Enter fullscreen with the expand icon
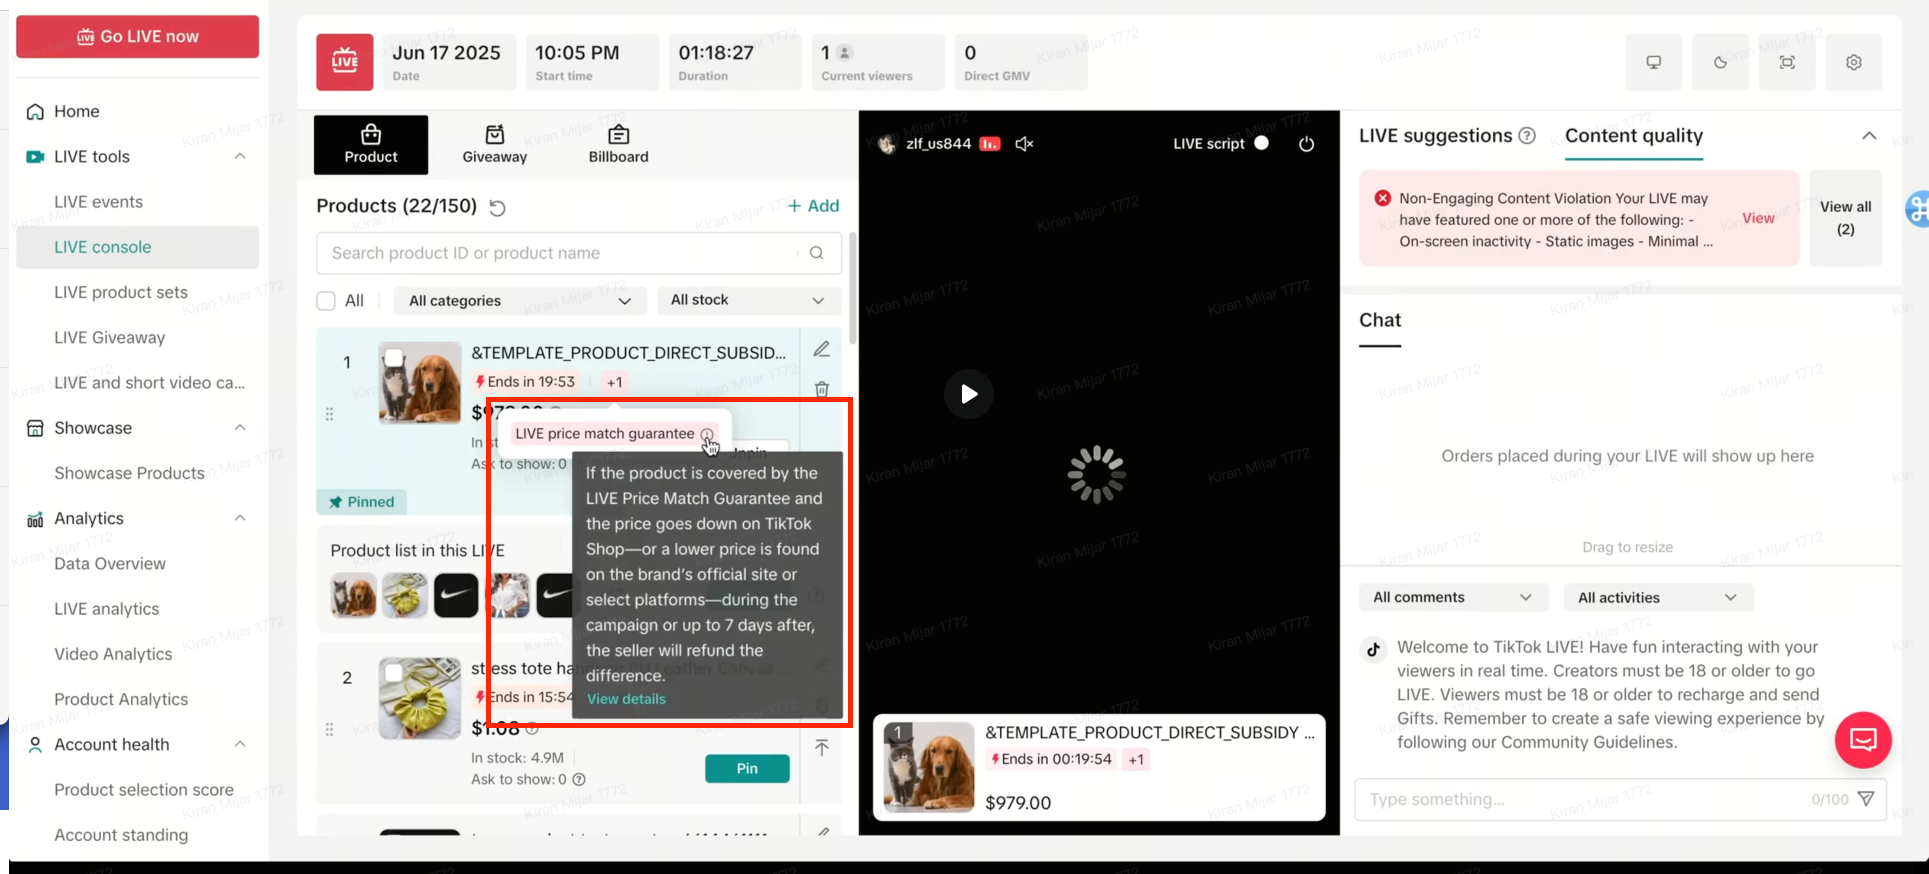 pos(1787,62)
